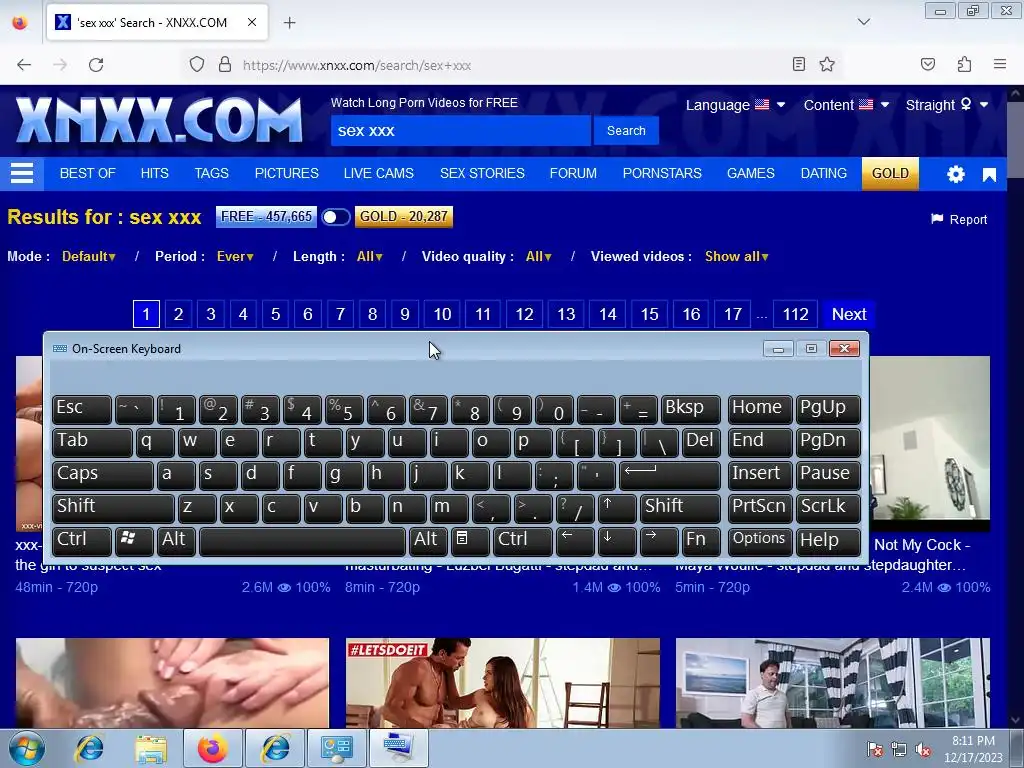Open the Windows Start button
The width and height of the screenshot is (1024, 768).
tap(27, 748)
